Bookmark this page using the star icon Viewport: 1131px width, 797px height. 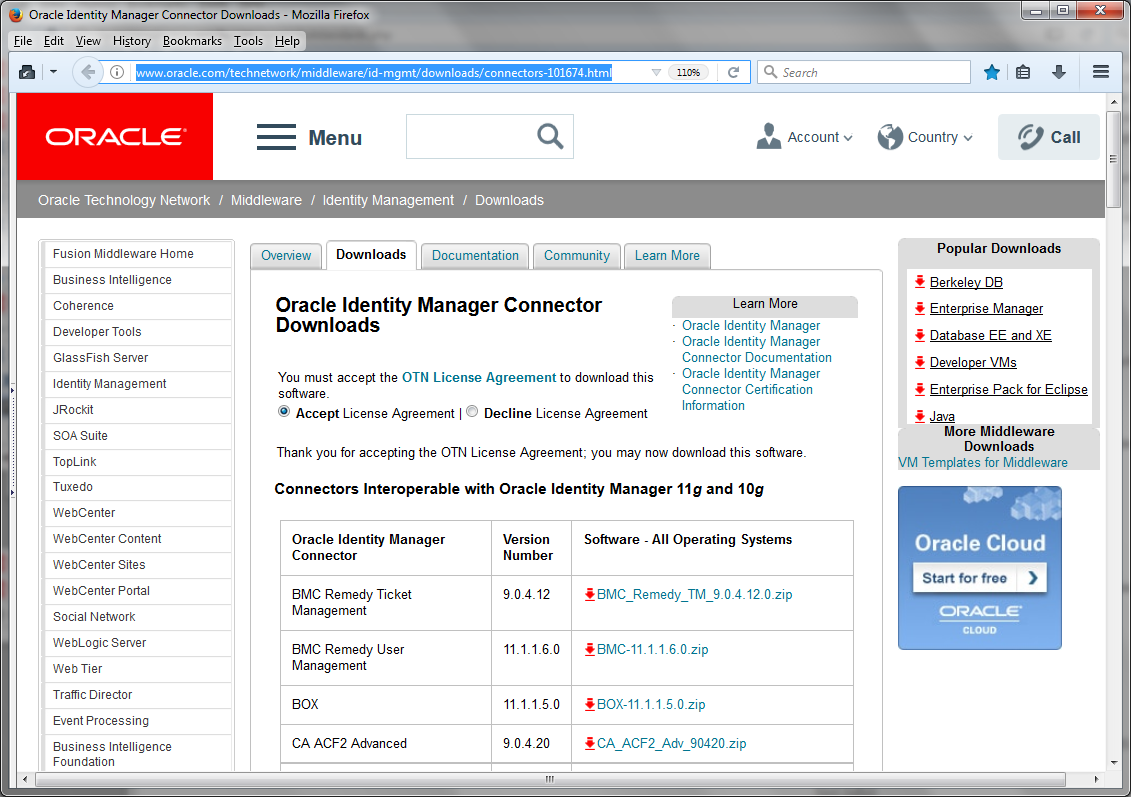991,71
